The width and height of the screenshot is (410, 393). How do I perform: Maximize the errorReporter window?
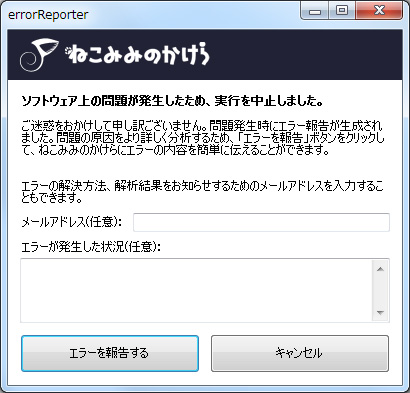coord(342,11)
